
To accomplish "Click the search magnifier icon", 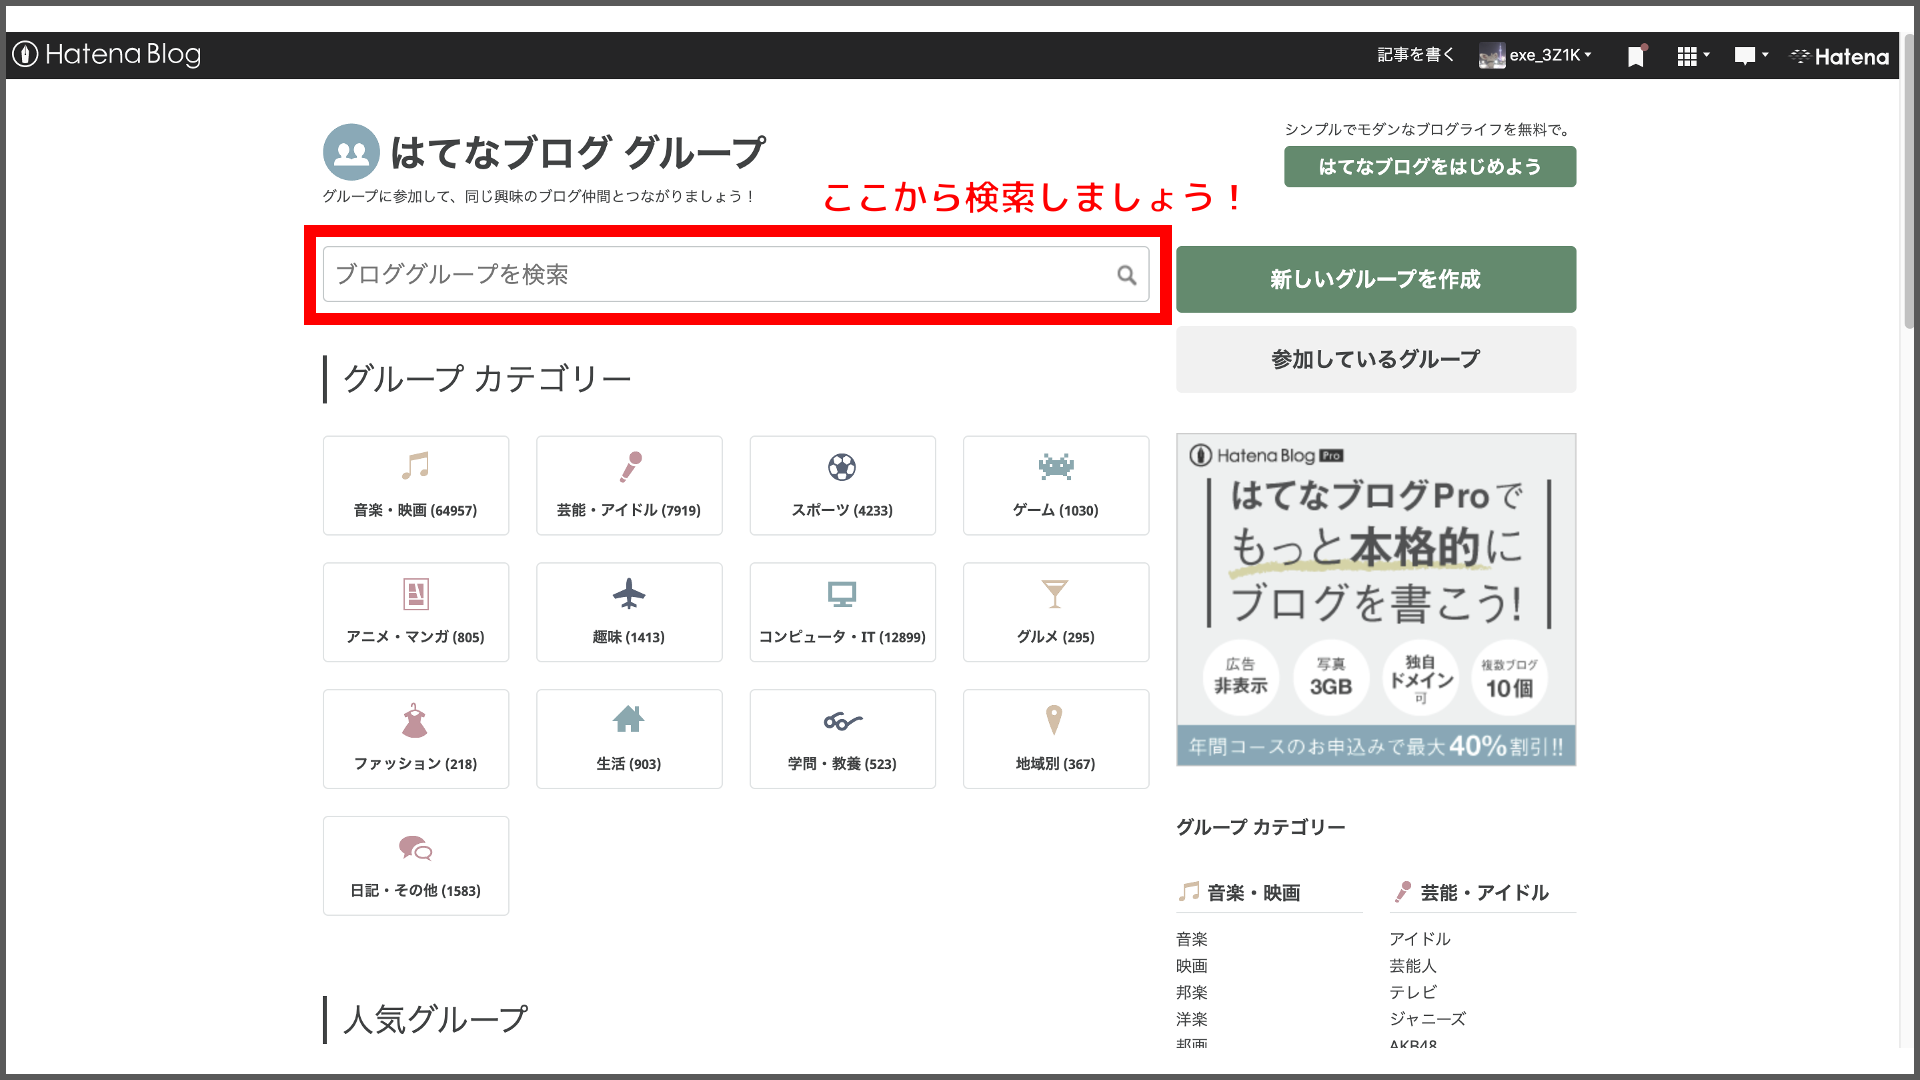I will pos(1127,275).
